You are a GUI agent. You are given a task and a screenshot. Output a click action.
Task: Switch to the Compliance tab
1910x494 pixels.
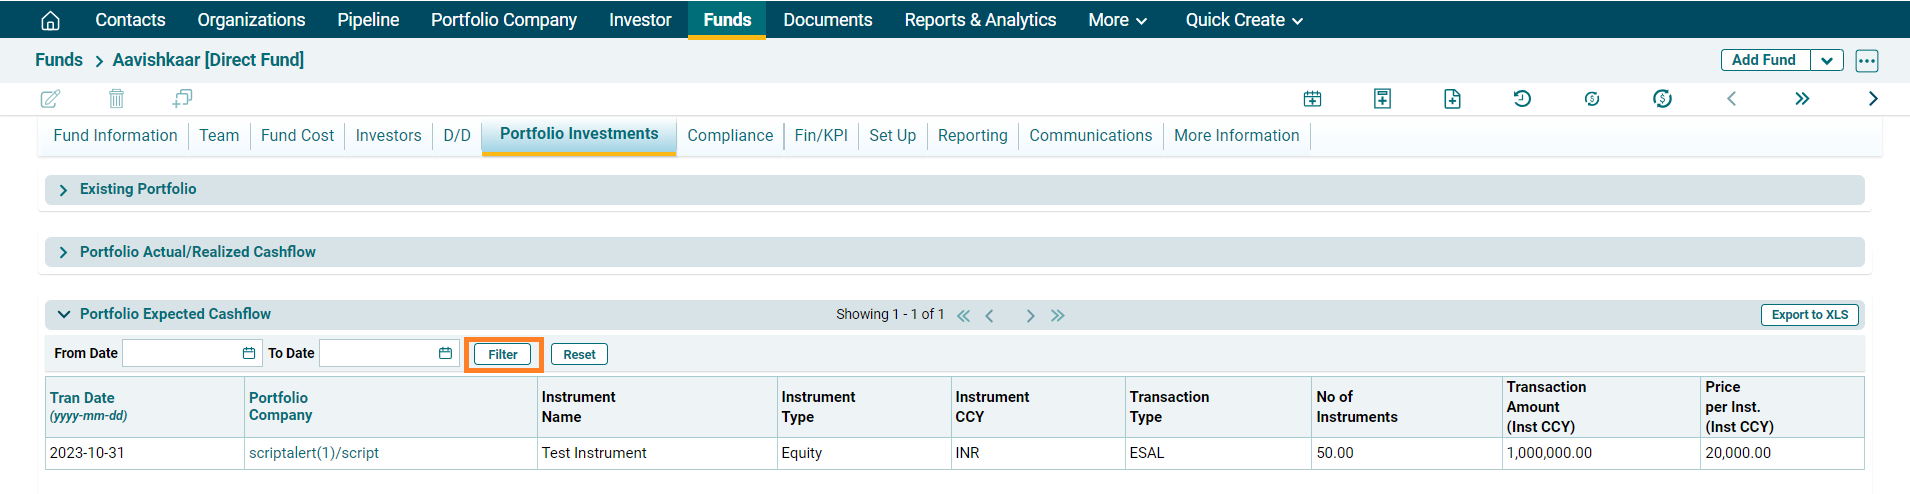point(730,135)
